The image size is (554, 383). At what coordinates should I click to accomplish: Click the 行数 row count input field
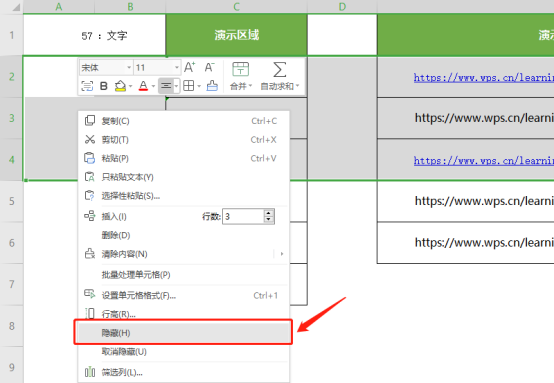243,216
